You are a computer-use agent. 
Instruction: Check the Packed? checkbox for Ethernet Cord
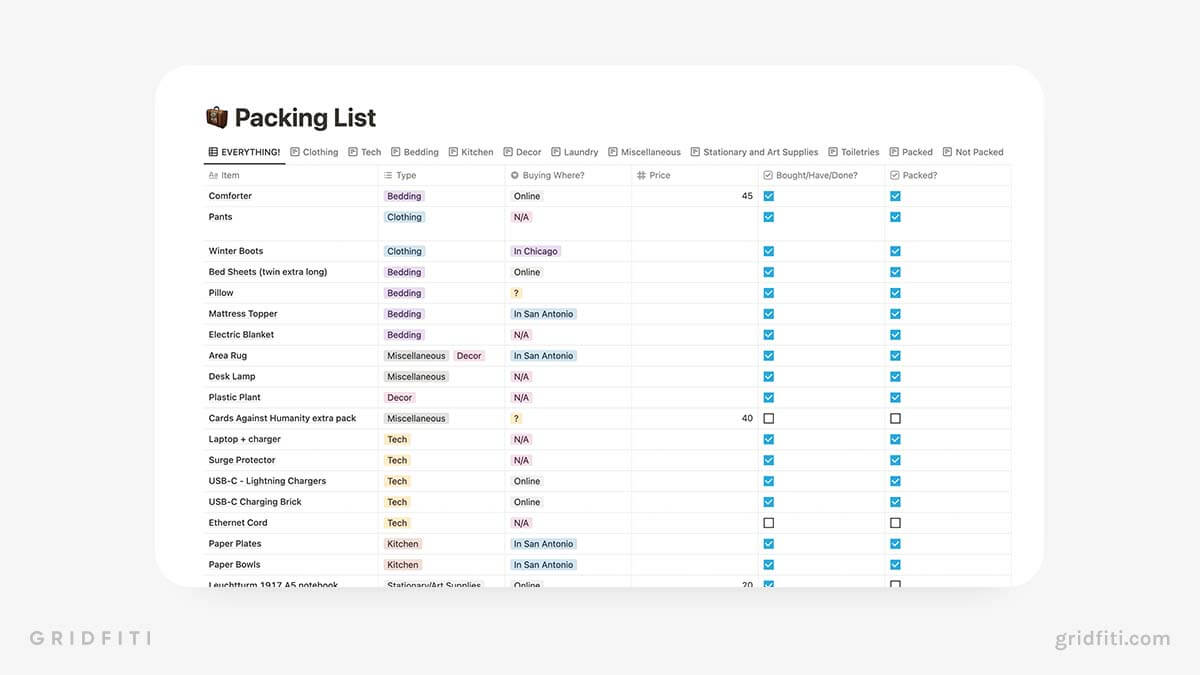(x=895, y=522)
